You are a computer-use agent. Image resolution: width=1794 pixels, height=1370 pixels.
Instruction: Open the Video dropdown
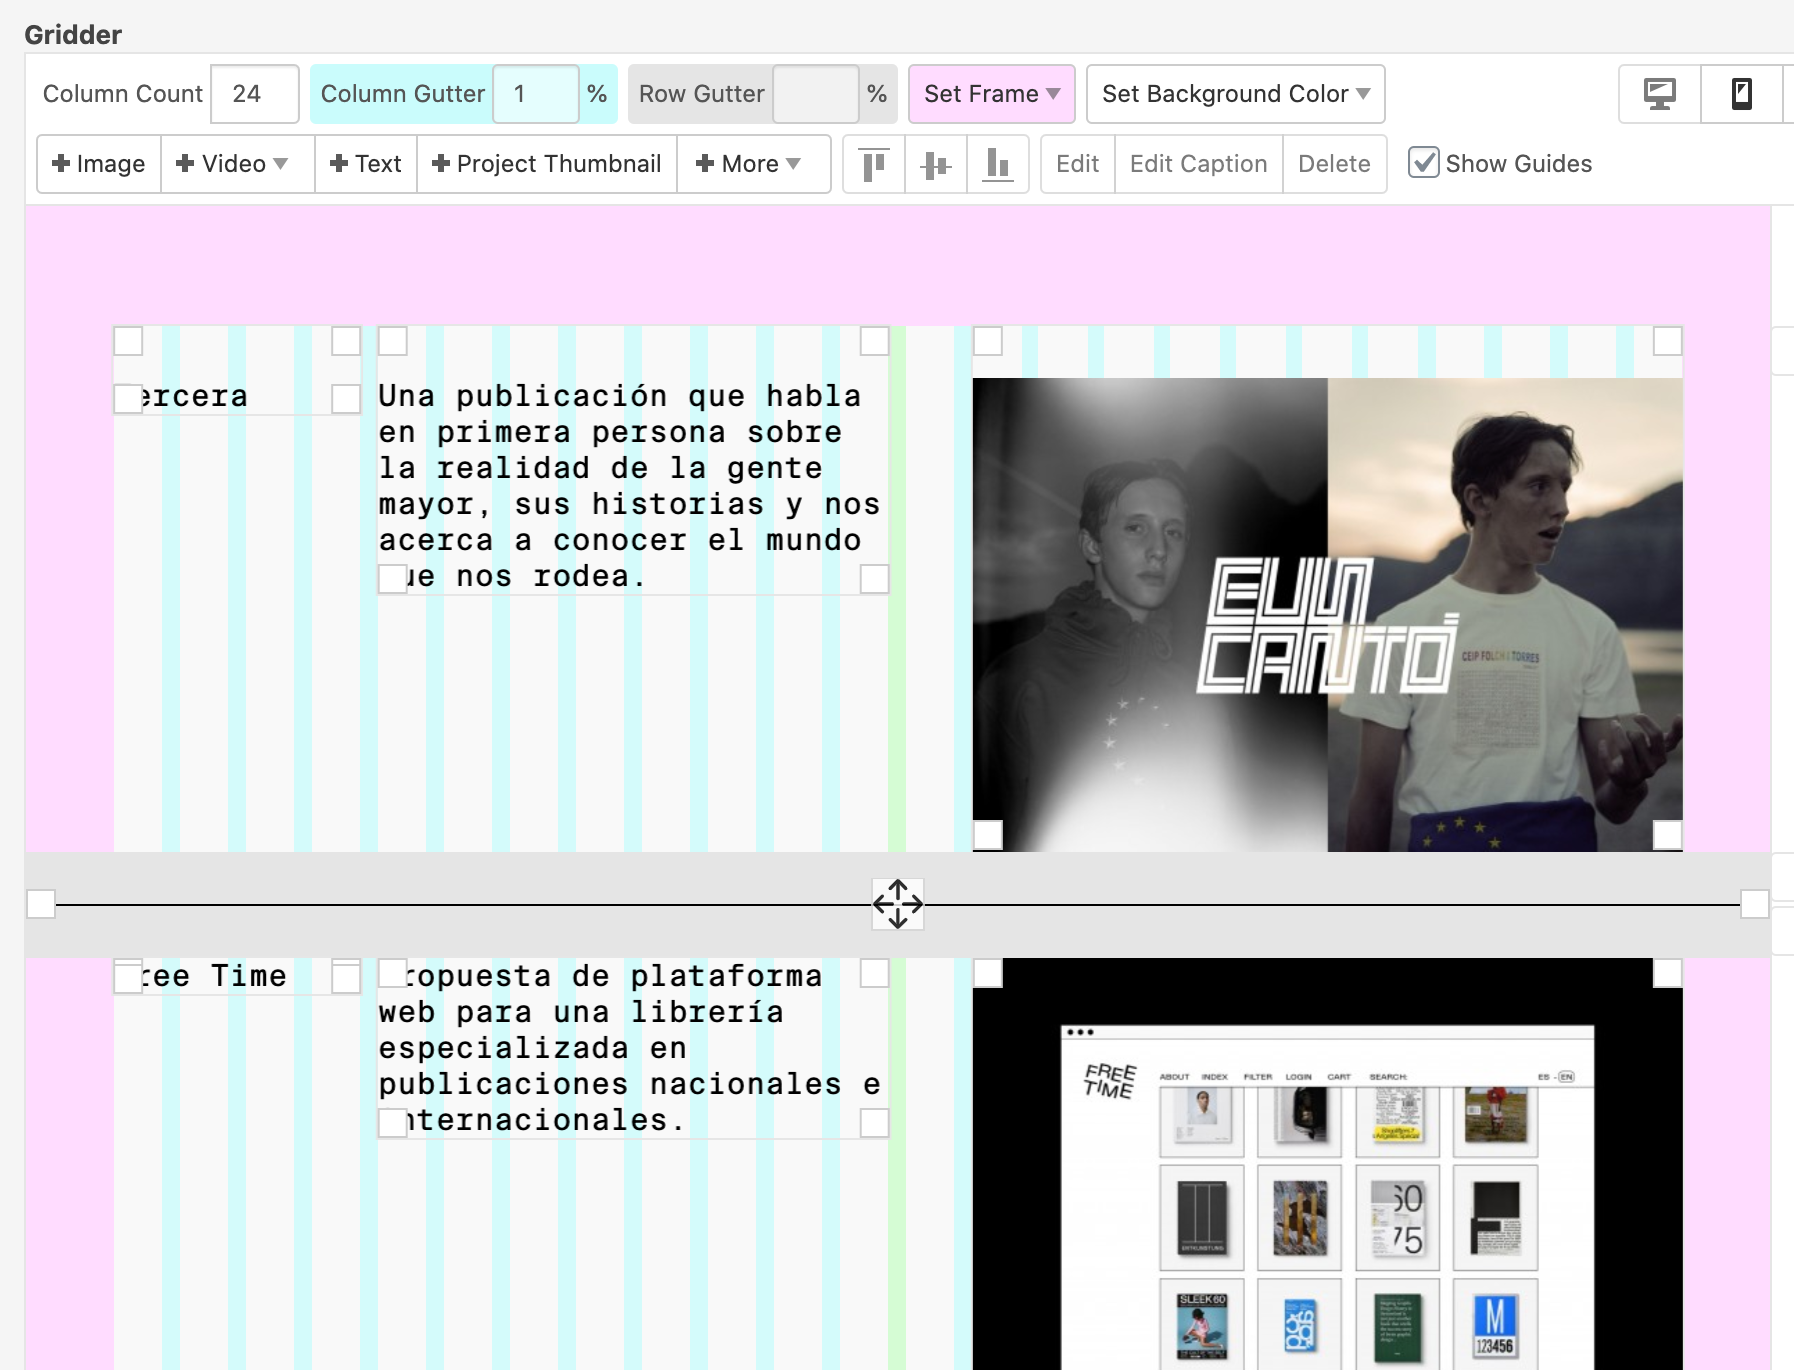[235, 164]
